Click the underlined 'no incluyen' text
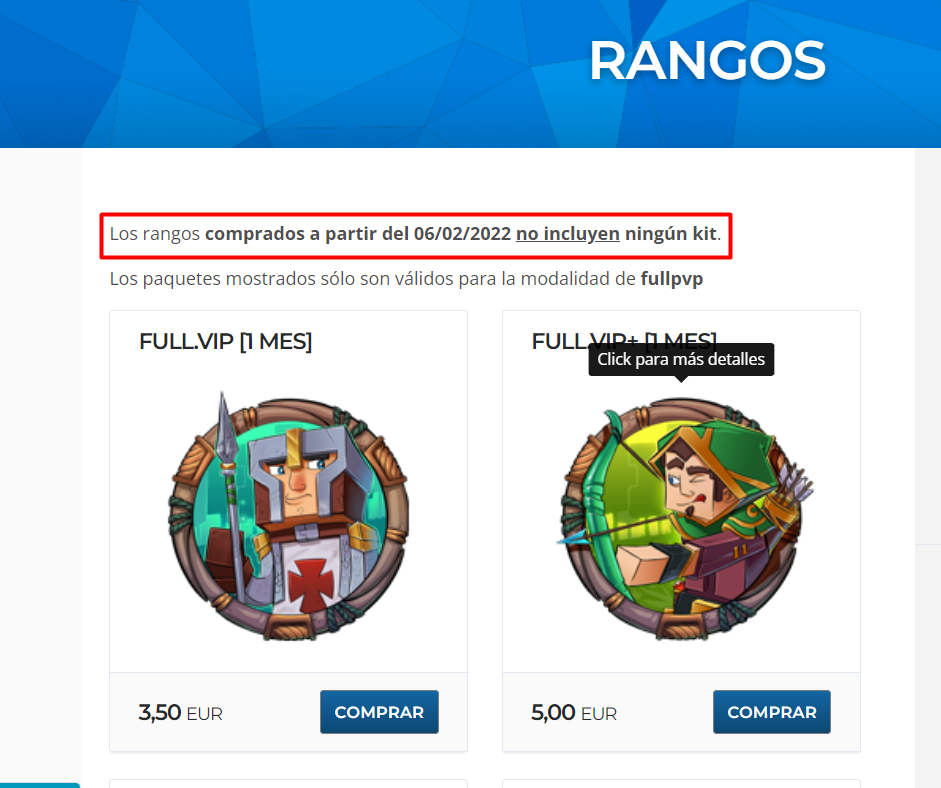Image resolution: width=941 pixels, height=788 pixels. 568,233
